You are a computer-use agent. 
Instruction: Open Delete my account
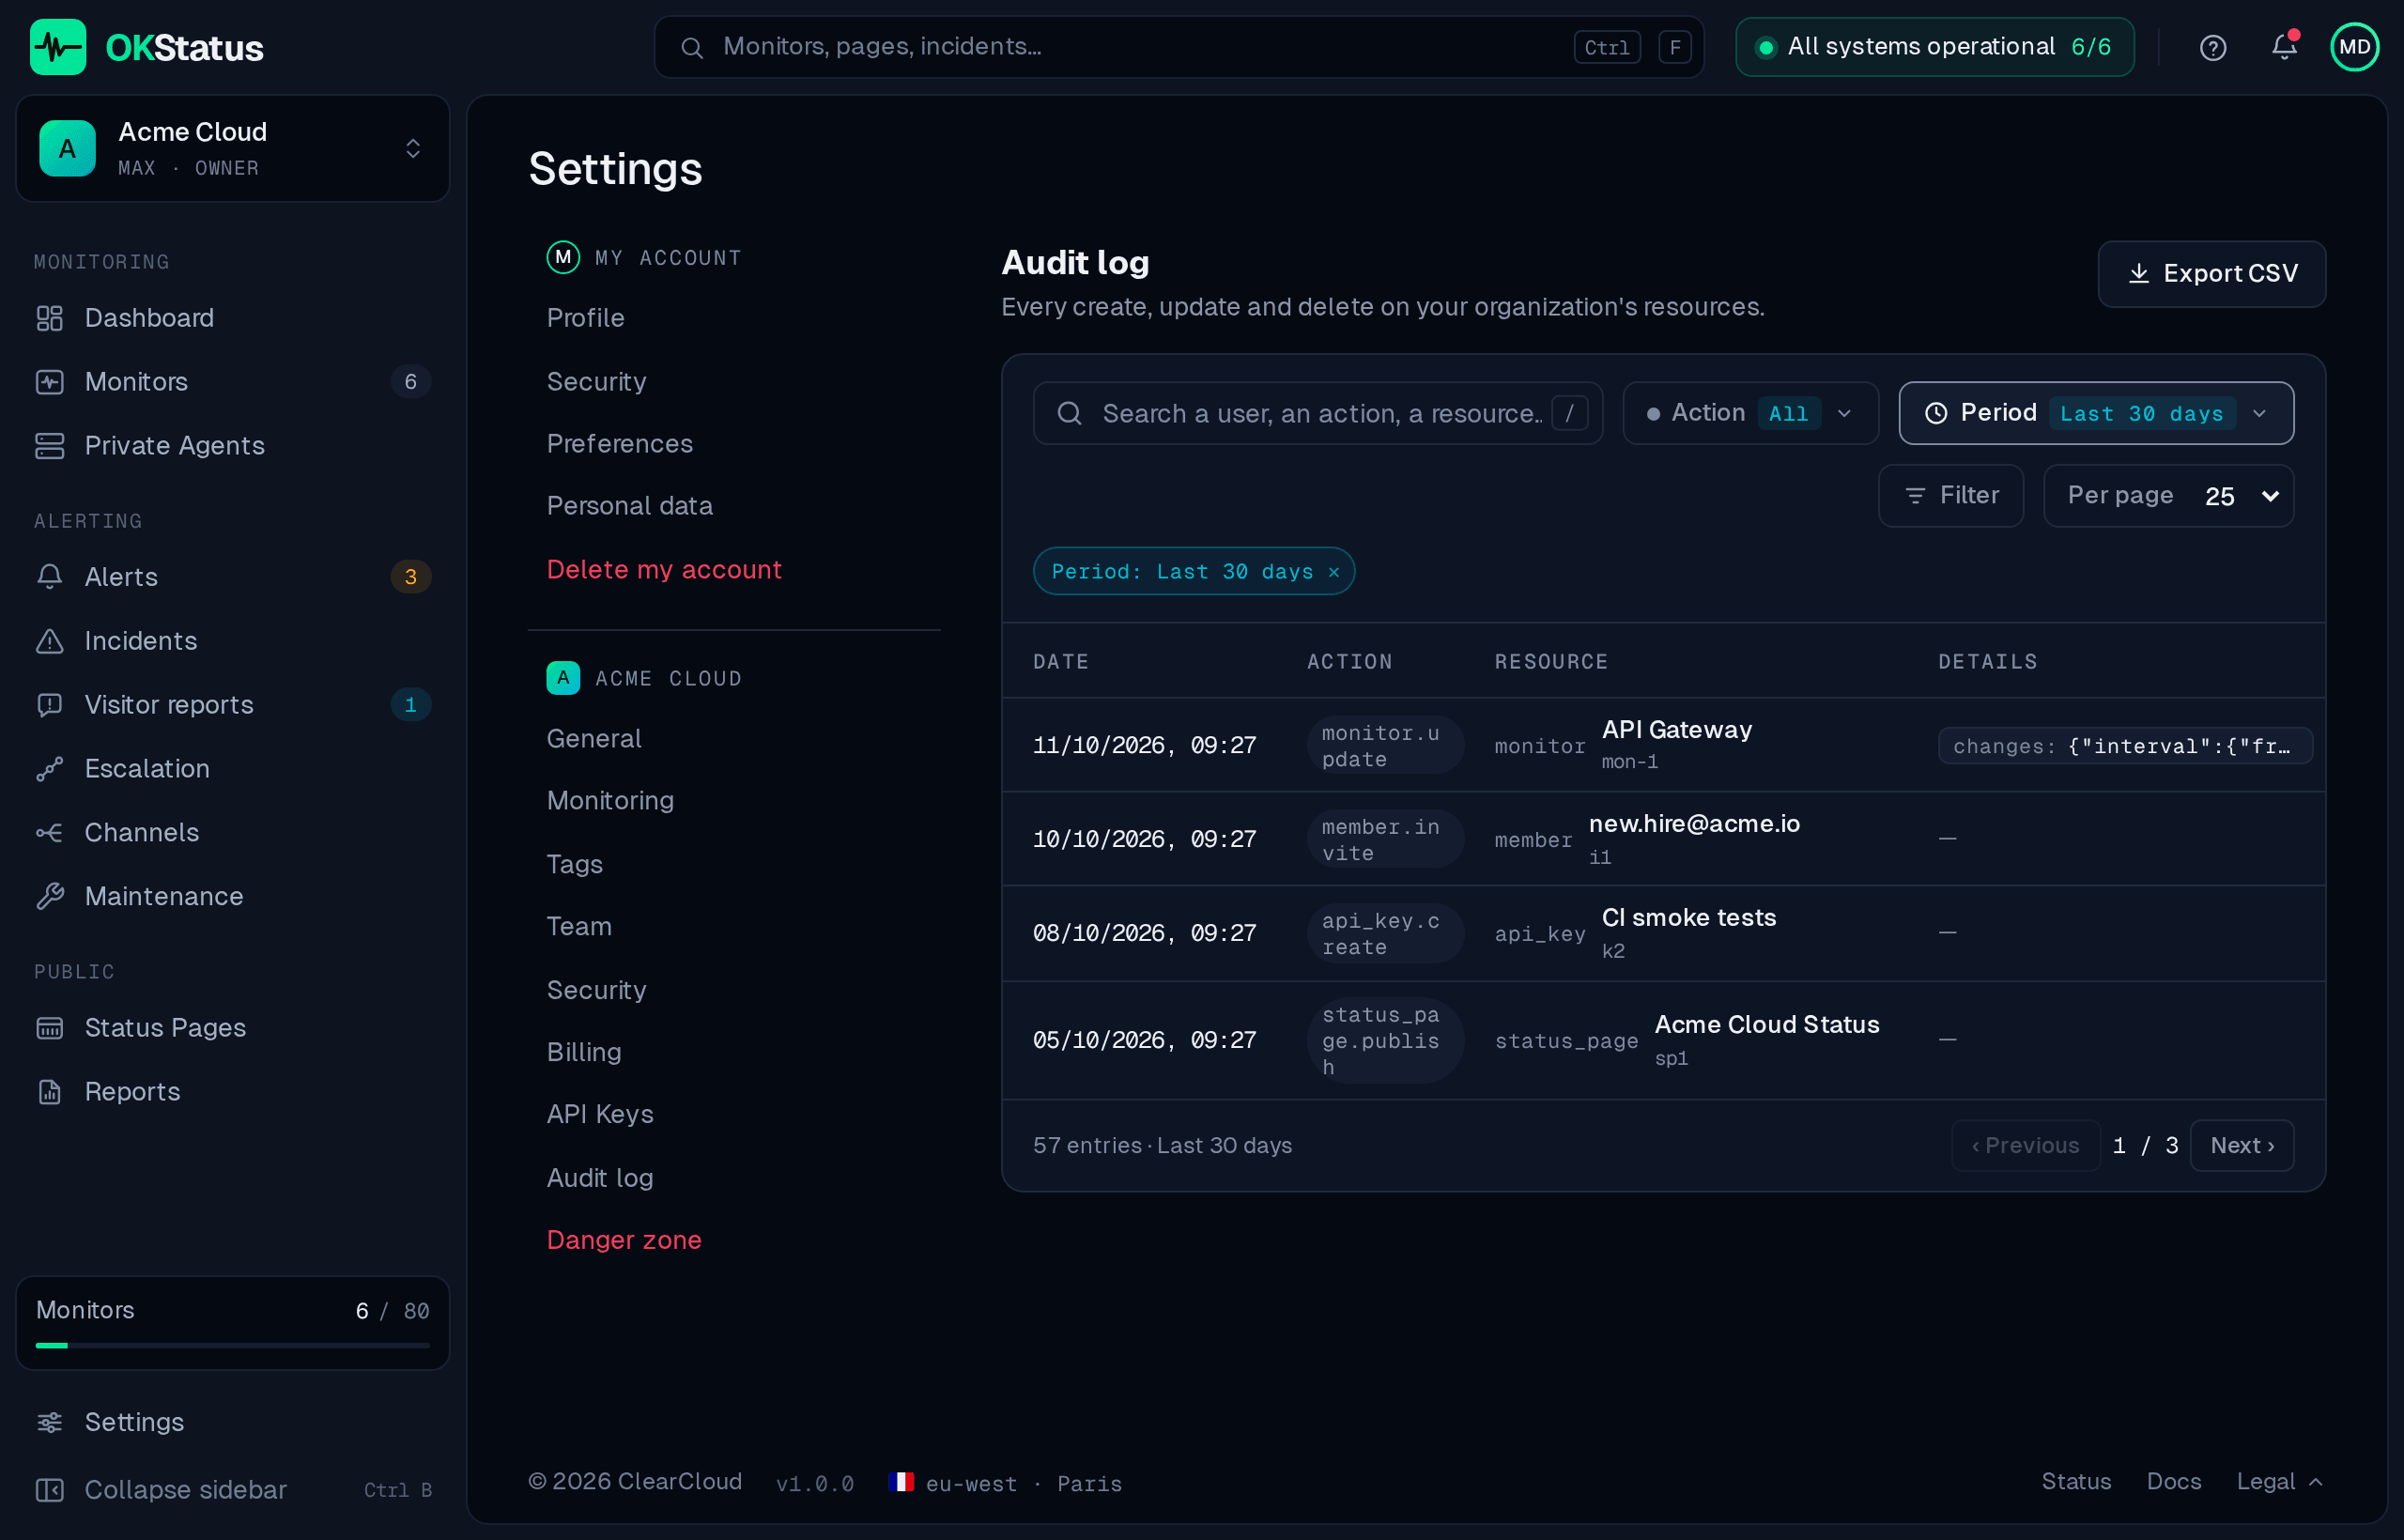tap(664, 570)
